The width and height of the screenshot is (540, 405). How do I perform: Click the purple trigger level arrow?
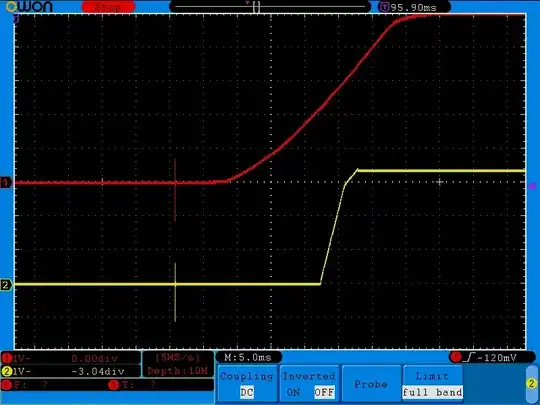tap(532, 186)
